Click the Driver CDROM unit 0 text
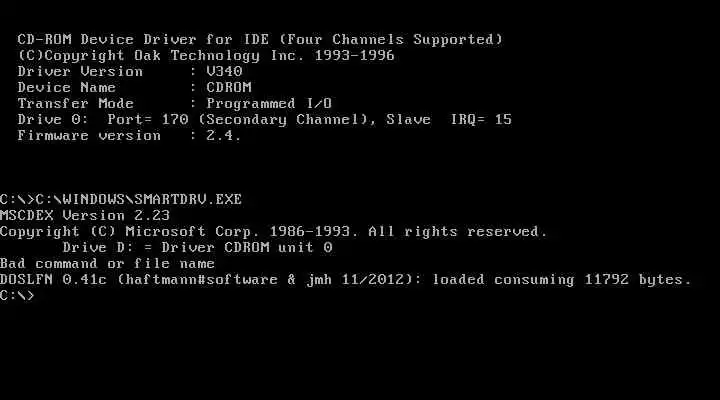 click(247, 248)
